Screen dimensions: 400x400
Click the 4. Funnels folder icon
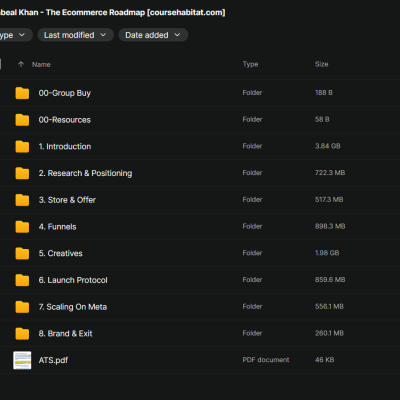tap(22, 227)
